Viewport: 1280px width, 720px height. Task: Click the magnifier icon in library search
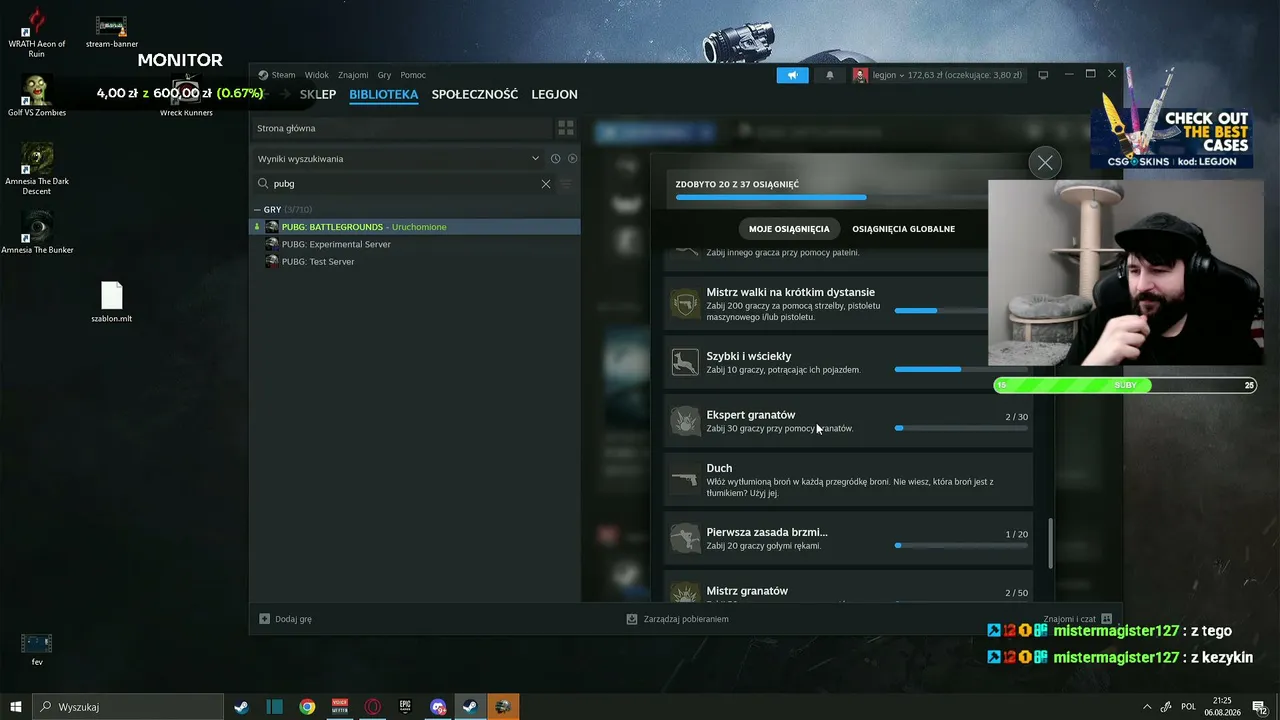pos(264,184)
